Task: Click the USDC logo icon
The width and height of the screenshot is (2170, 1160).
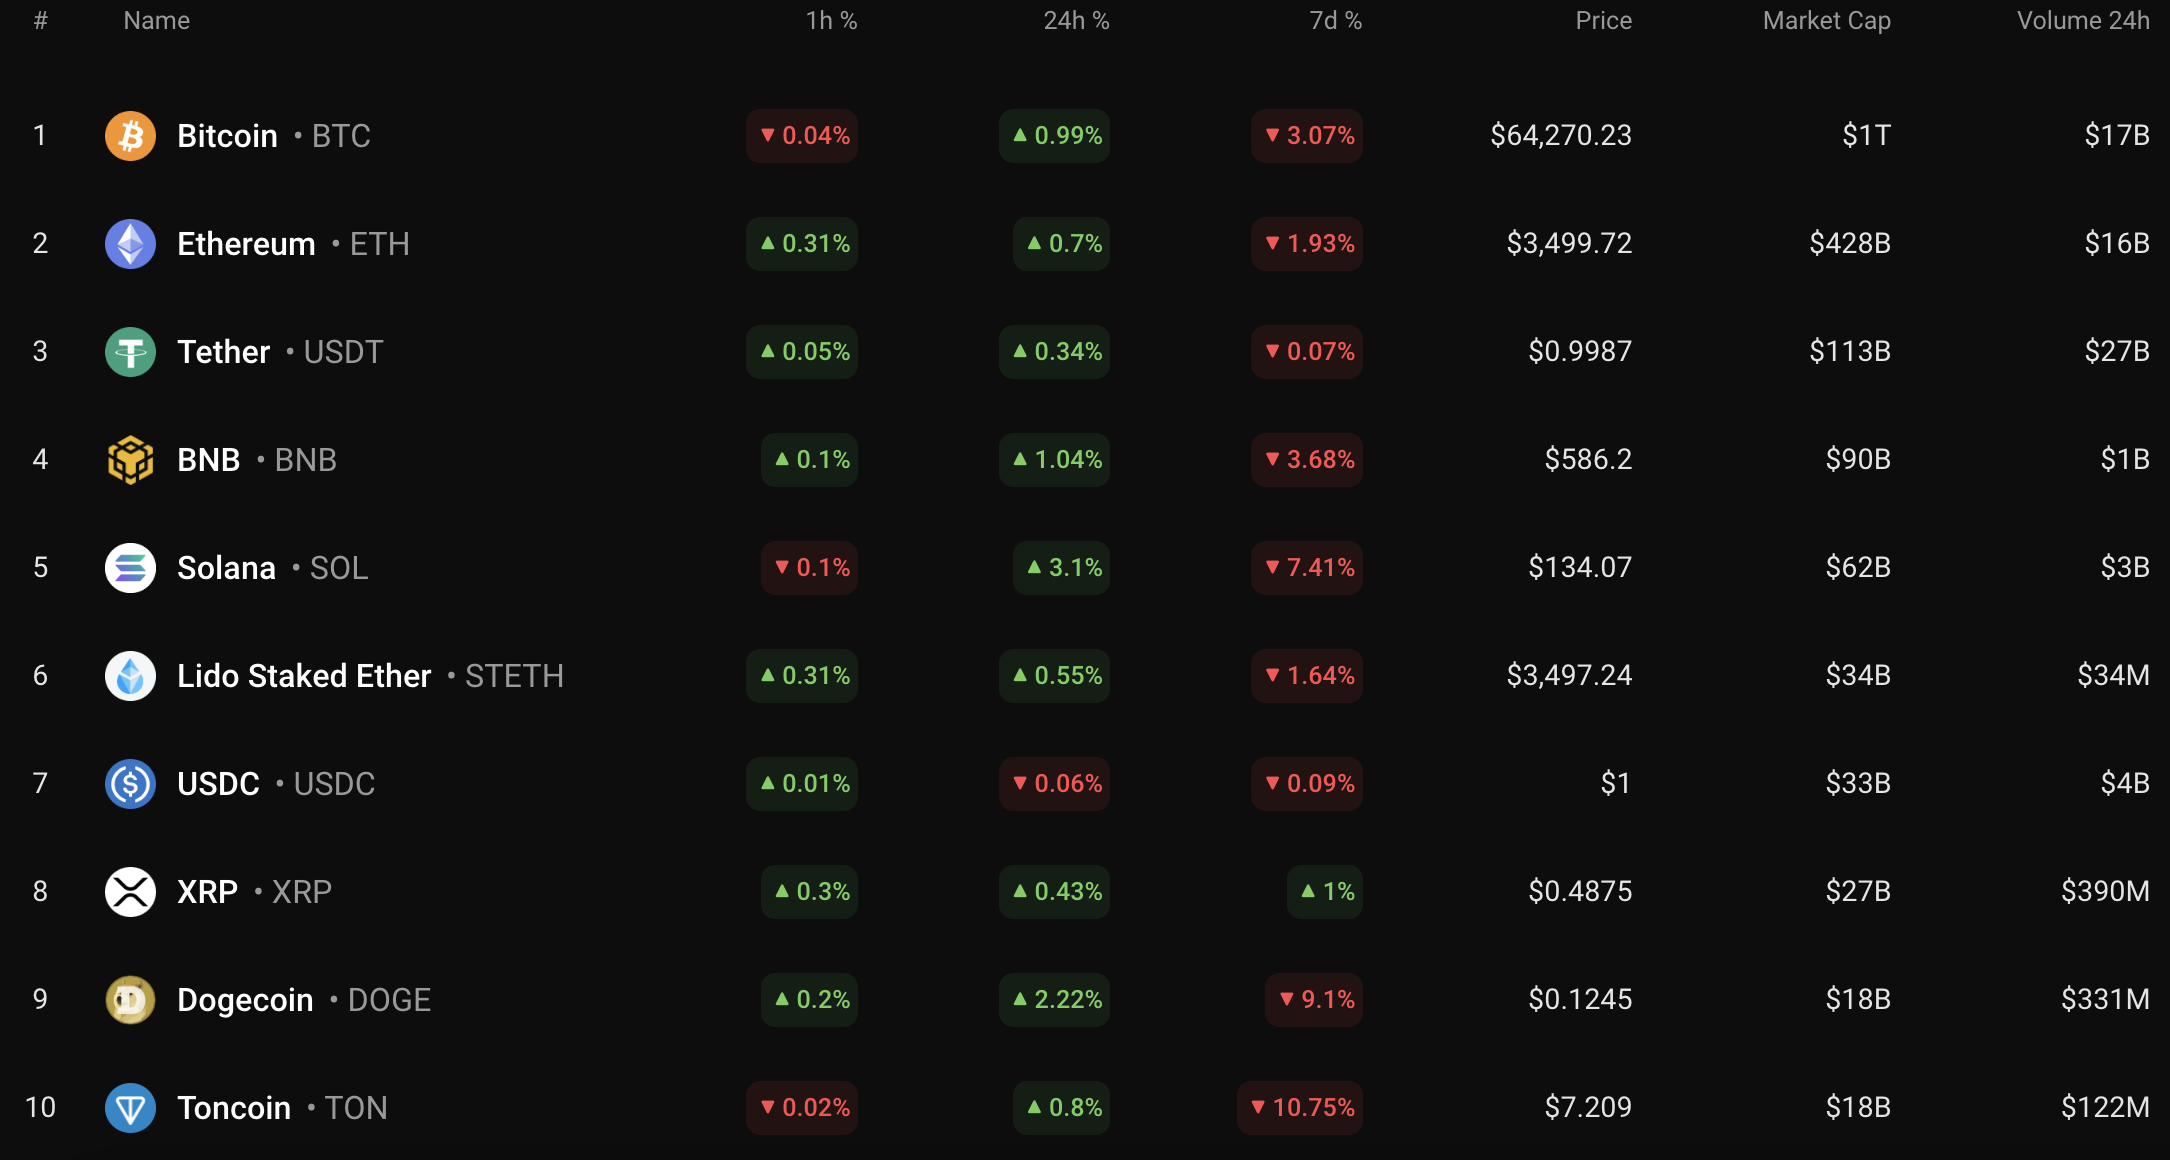Action: click(130, 784)
